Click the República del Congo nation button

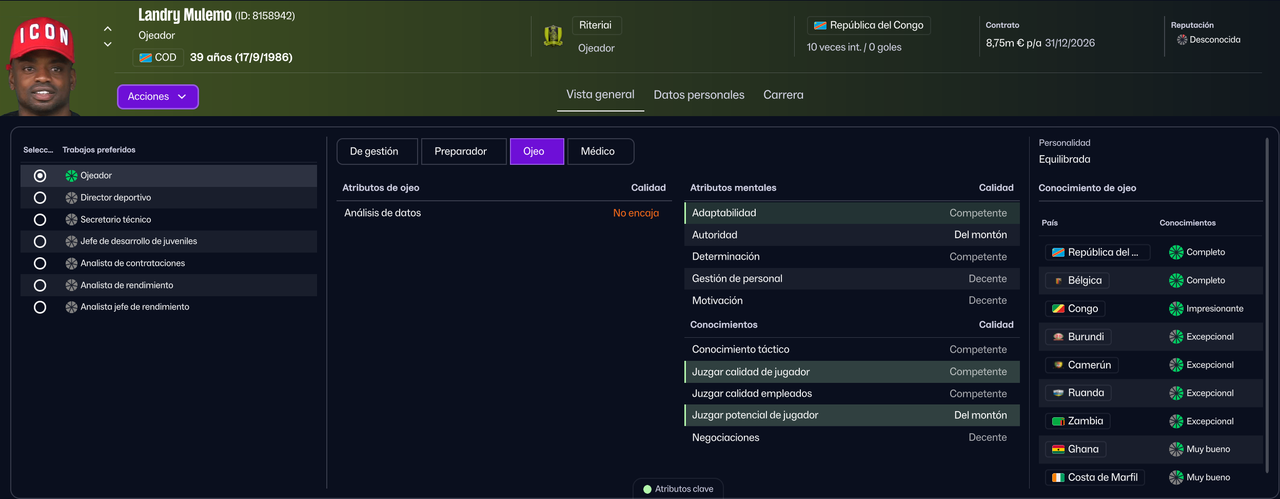[x=869, y=25]
